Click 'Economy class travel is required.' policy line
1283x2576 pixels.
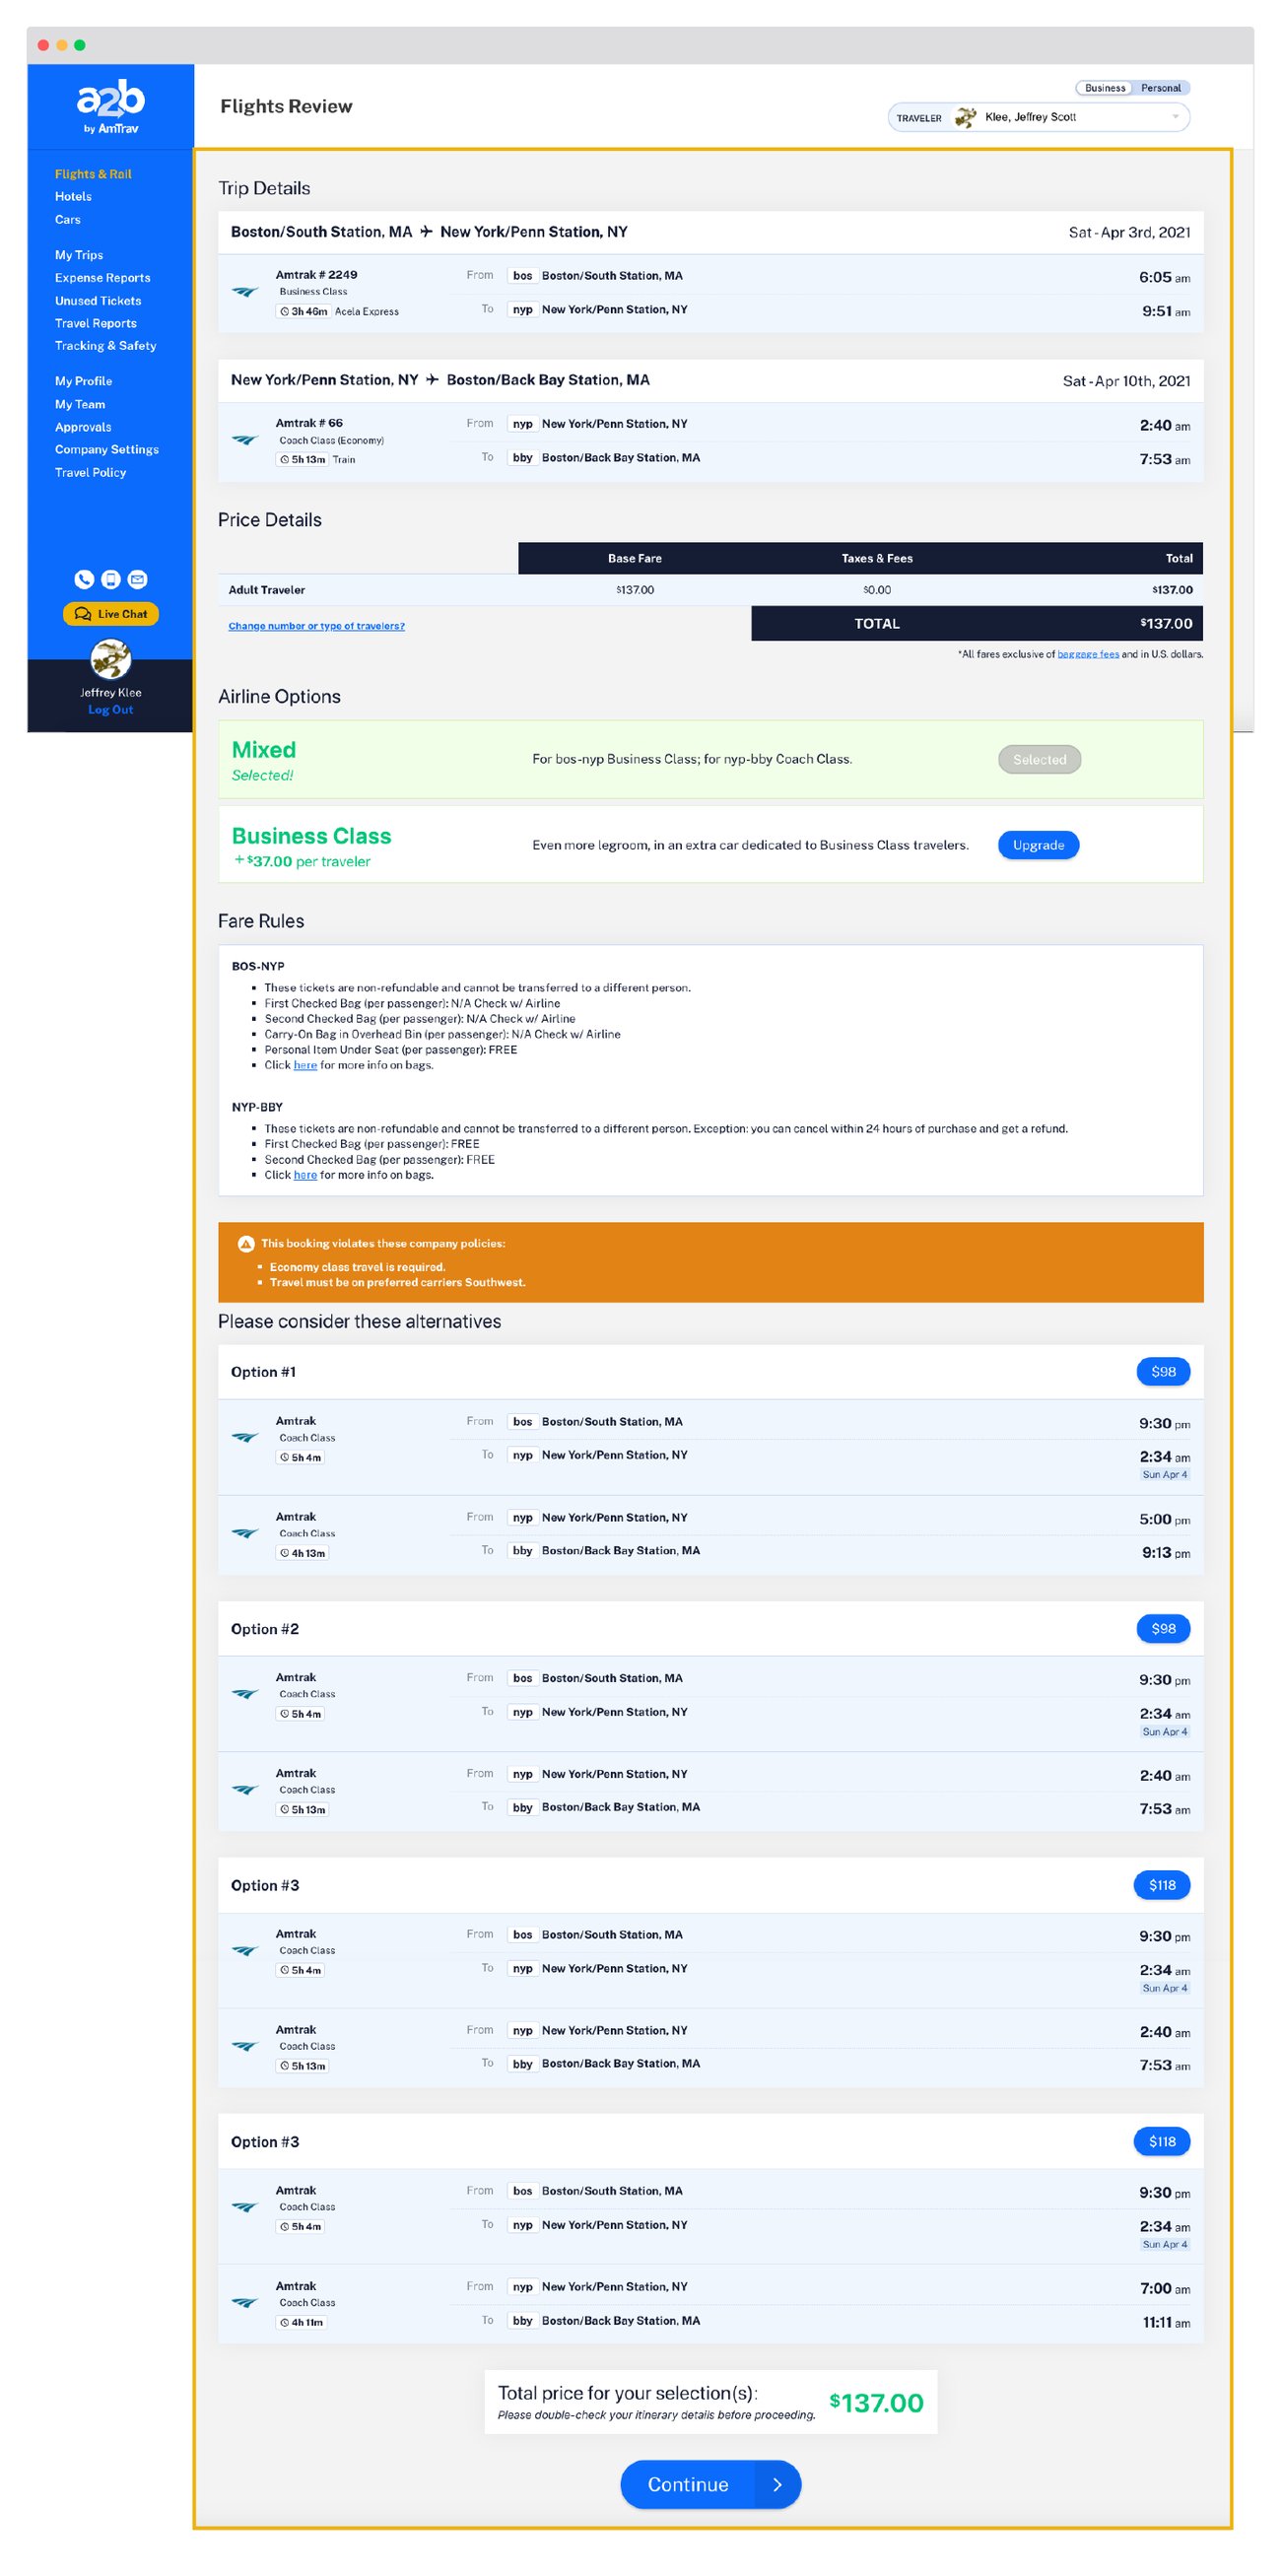coord(357,1267)
